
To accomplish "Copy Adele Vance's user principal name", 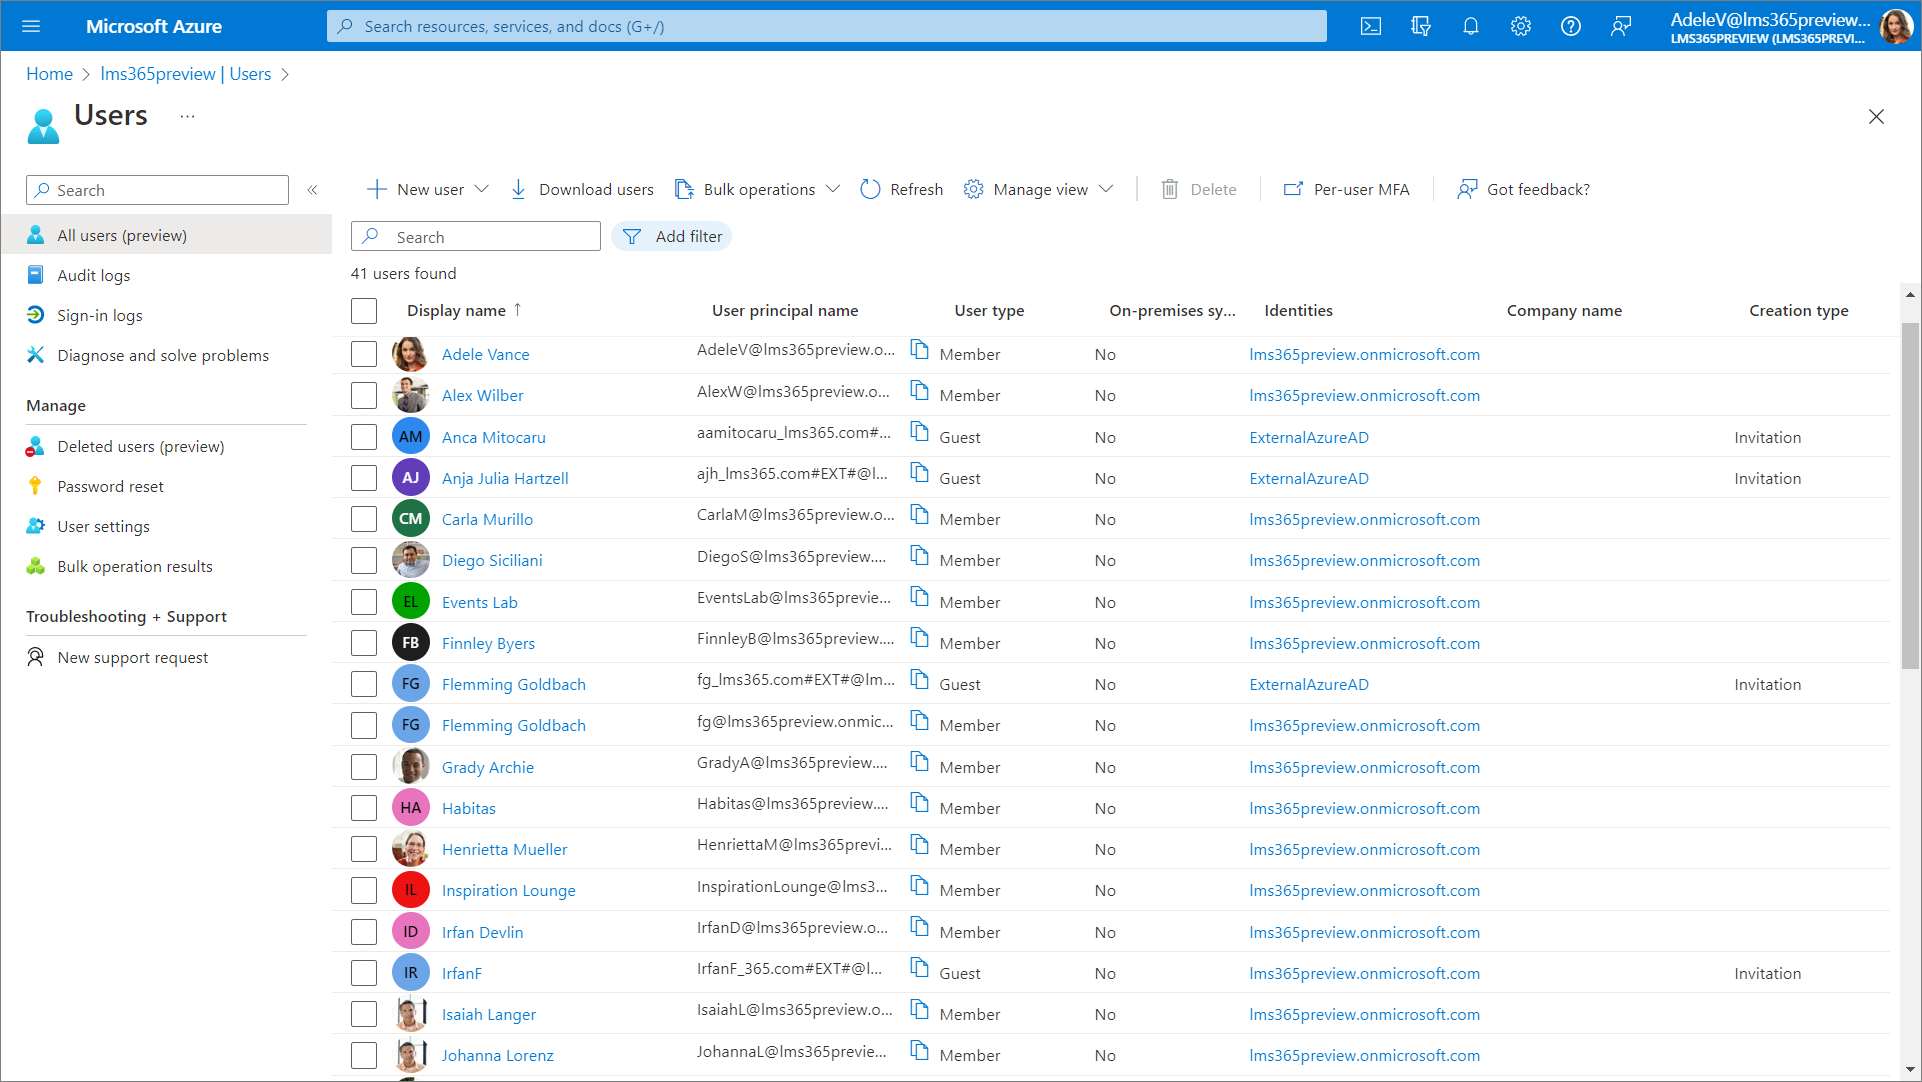I will pyautogui.click(x=919, y=350).
